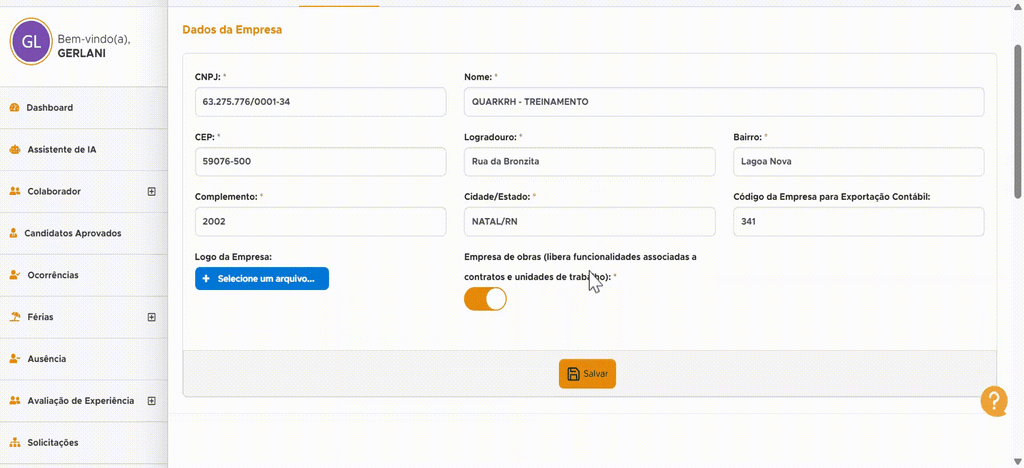Click the Salvar button
Viewport: 1024px width, 468px height.
pos(587,374)
